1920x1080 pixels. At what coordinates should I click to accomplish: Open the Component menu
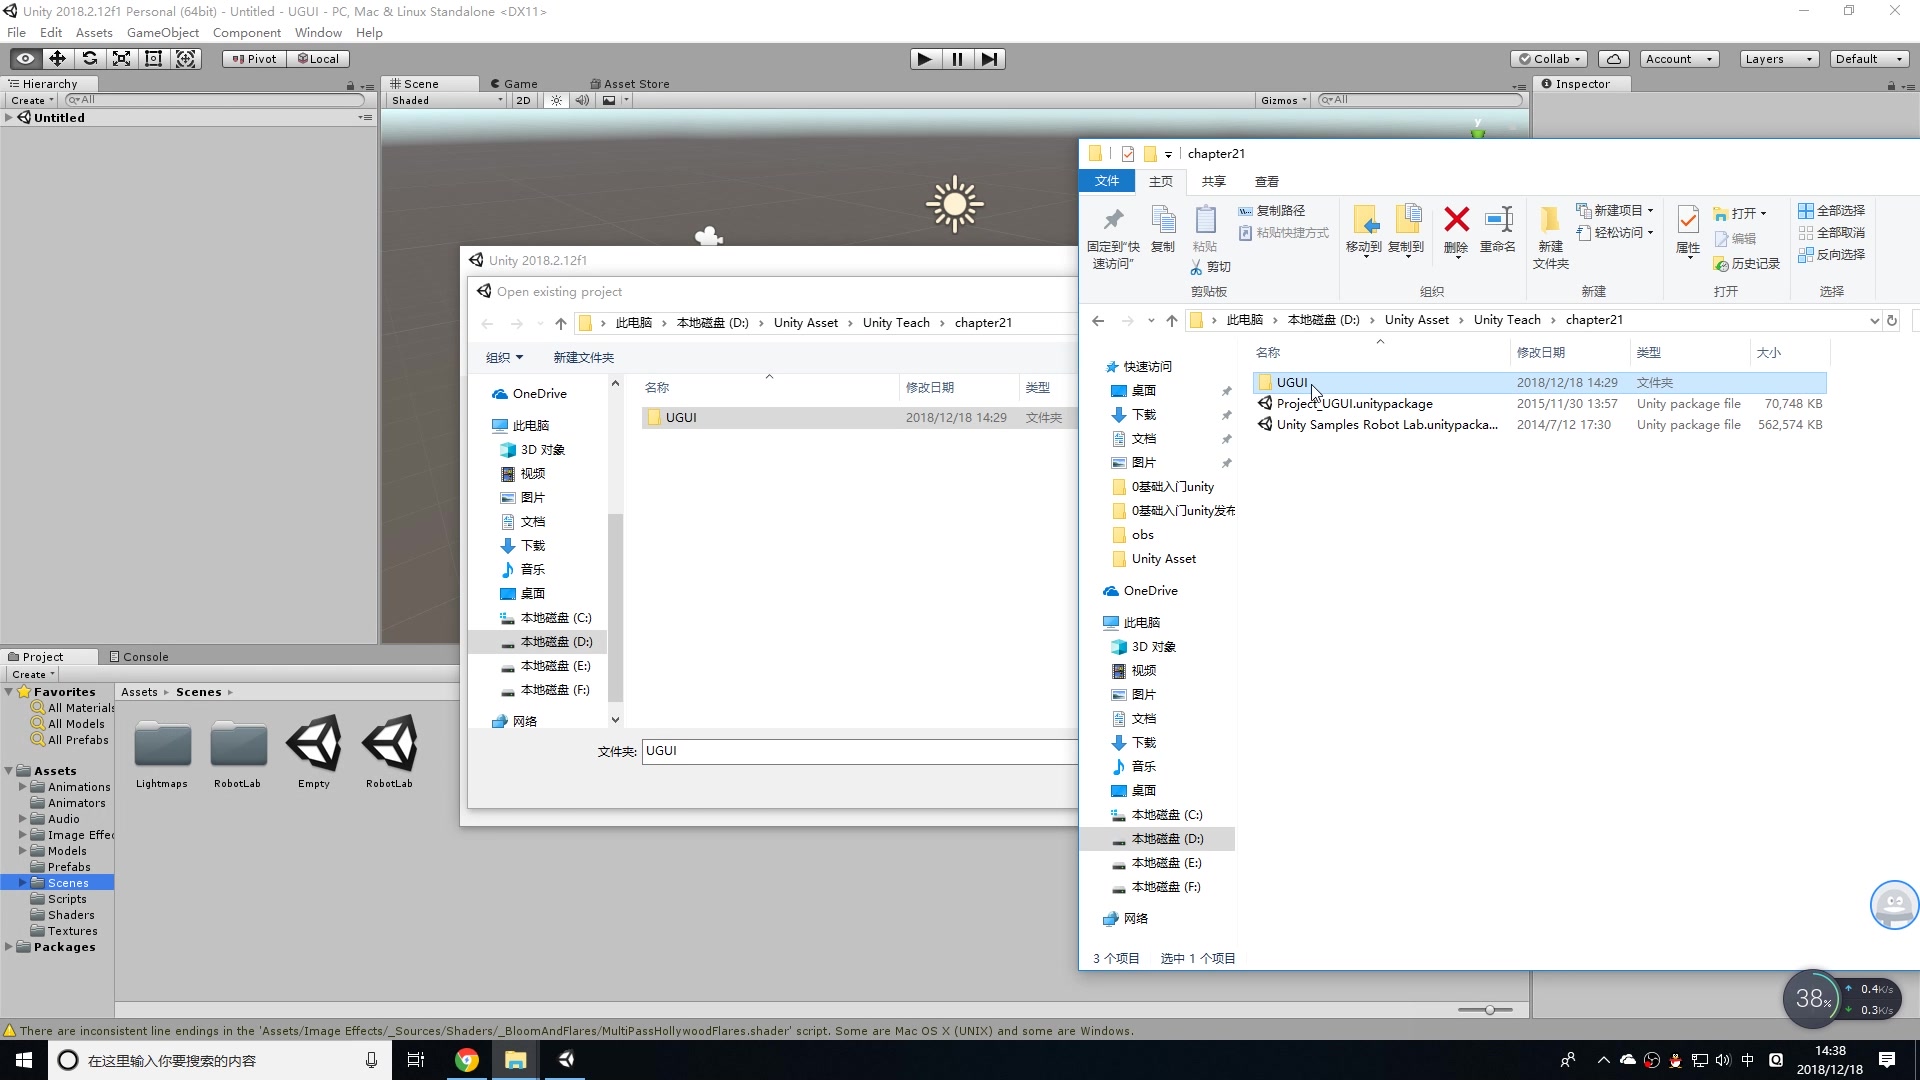pyautogui.click(x=247, y=33)
